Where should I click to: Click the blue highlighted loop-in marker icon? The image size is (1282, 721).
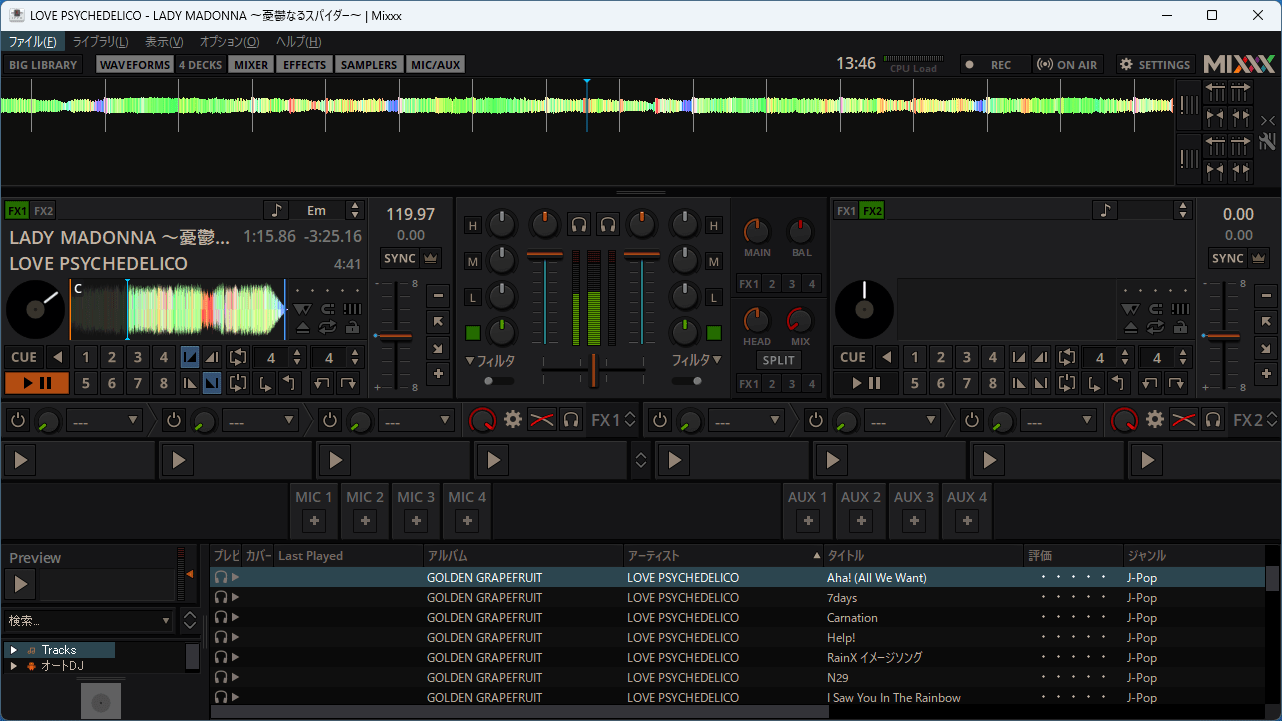tap(190, 357)
